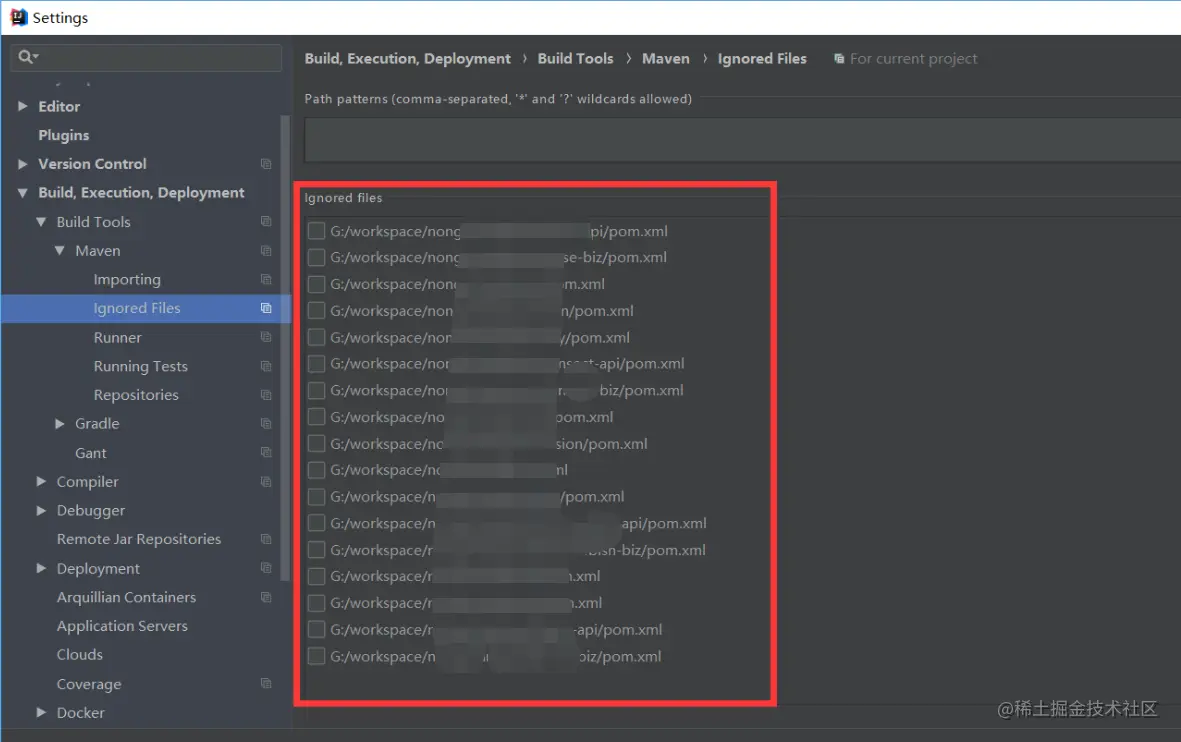Click project-level icon beside Coverage
This screenshot has height=742, width=1181.
coord(266,683)
